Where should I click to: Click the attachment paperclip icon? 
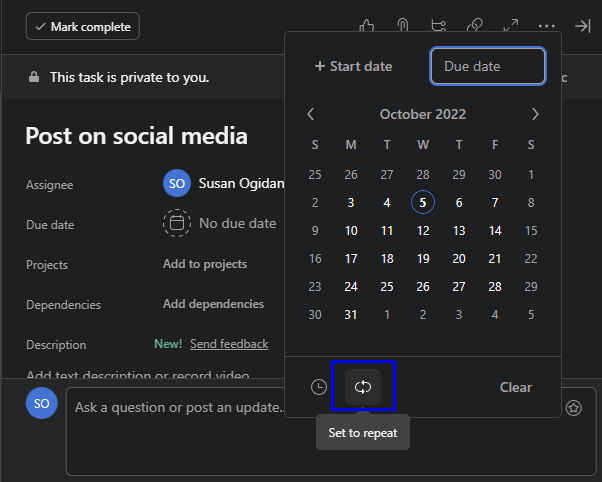point(402,26)
